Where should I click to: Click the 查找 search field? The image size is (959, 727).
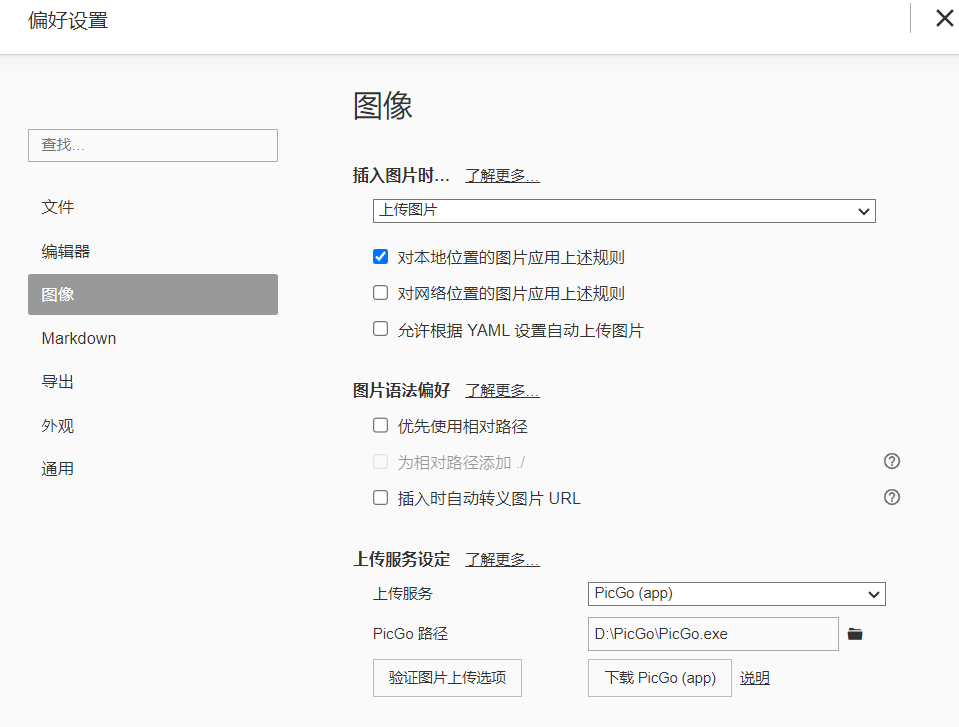click(x=152, y=145)
